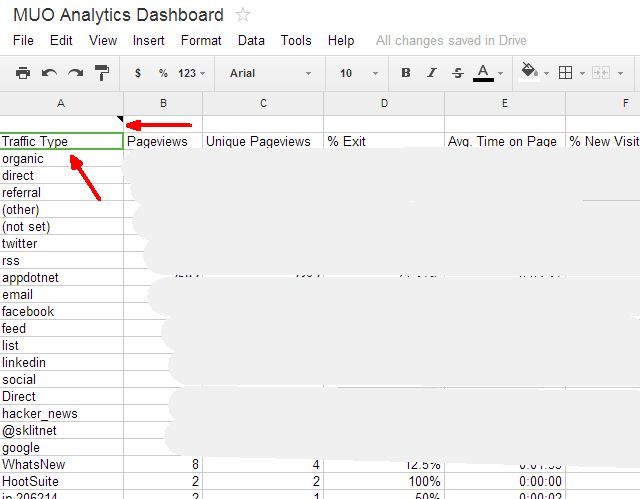Open the text color dropdown arrow
The image size is (640, 499).
click(x=501, y=73)
